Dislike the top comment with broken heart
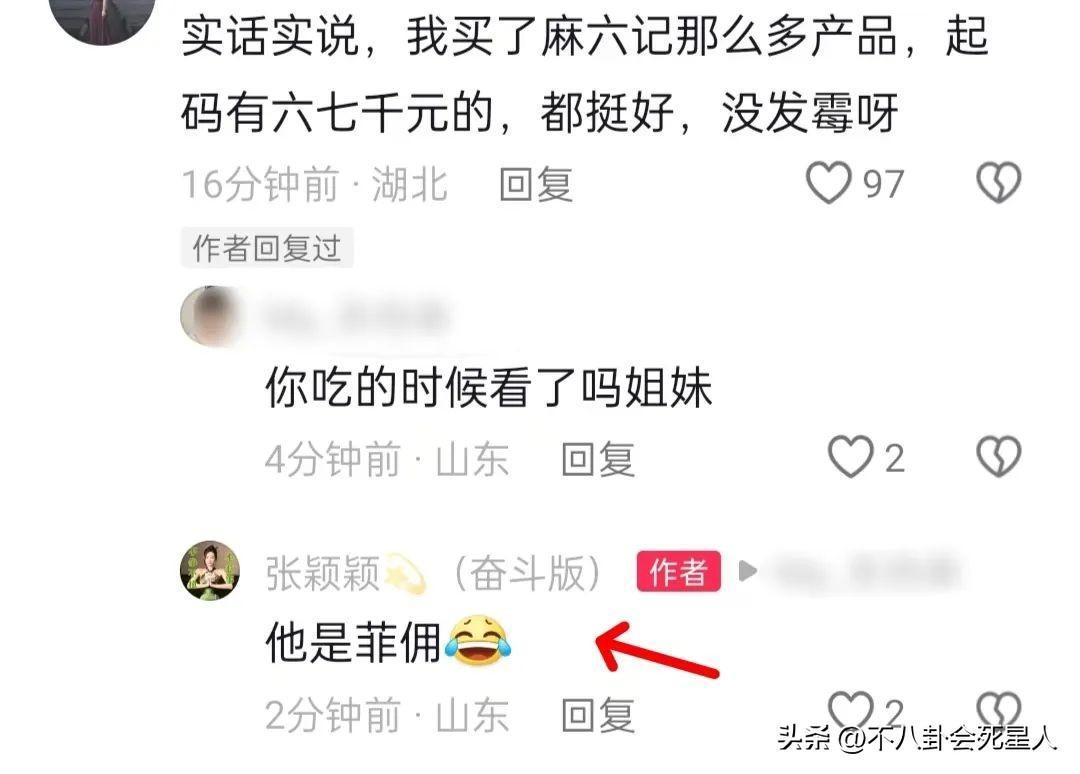Image resolution: width=1080 pixels, height=774 pixels. click(x=999, y=183)
